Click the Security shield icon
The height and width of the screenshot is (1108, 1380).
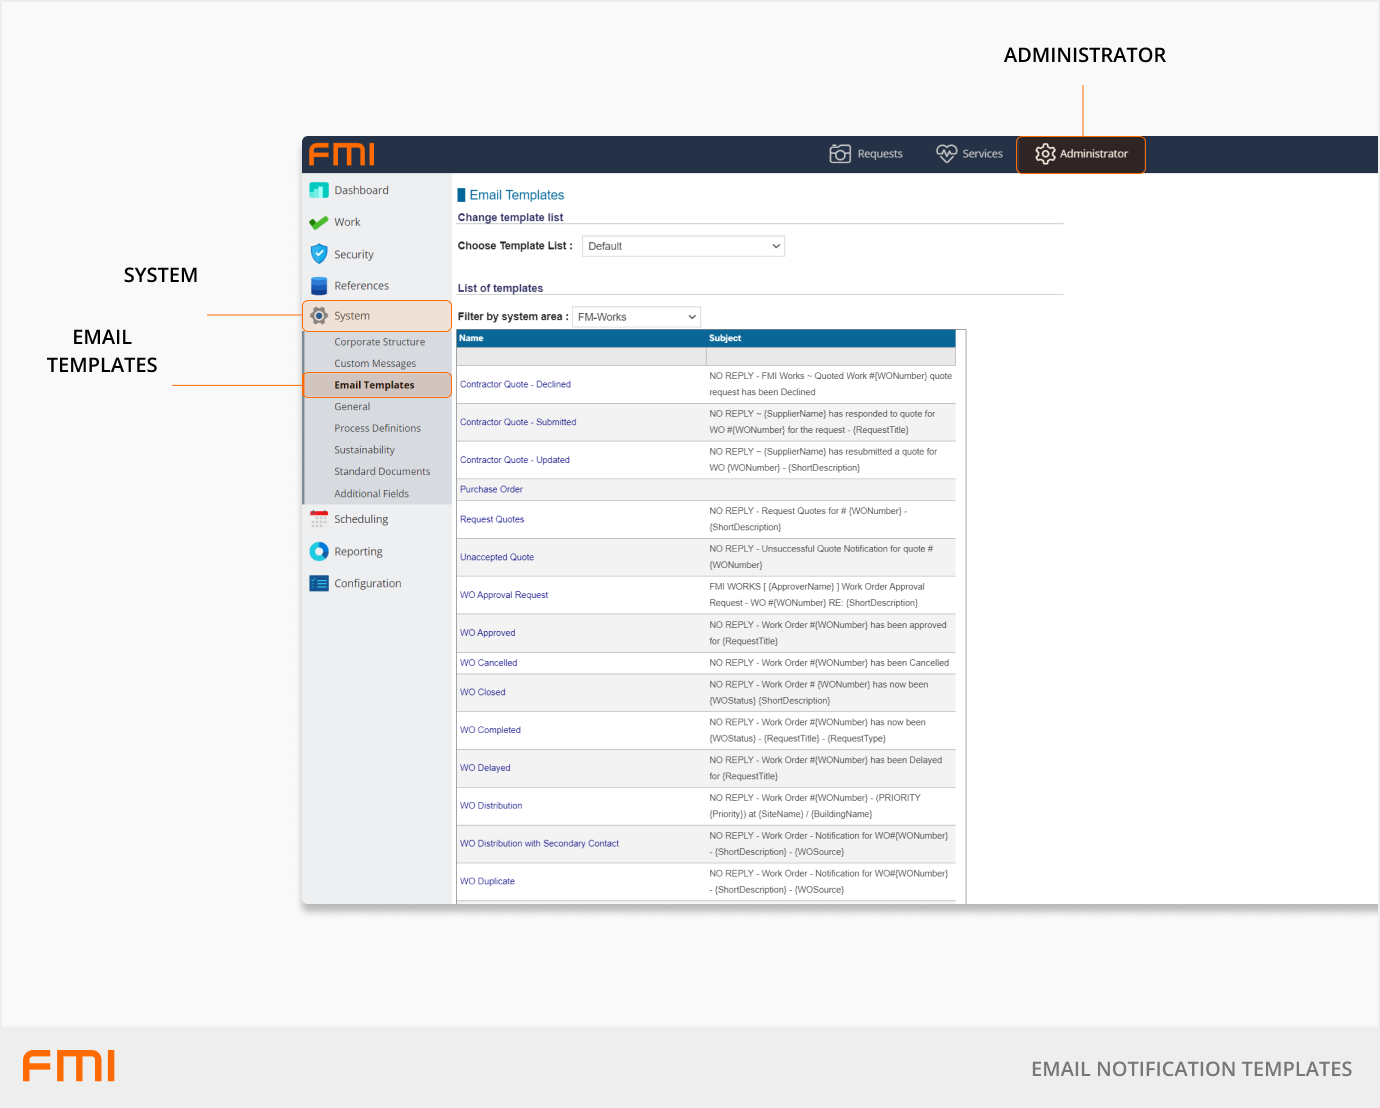pyautogui.click(x=319, y=254)
